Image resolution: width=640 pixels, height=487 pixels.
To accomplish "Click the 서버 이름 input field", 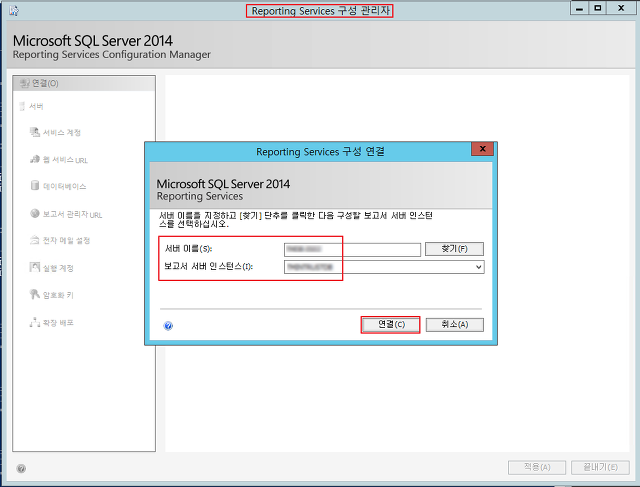I will tap(352, 249).
